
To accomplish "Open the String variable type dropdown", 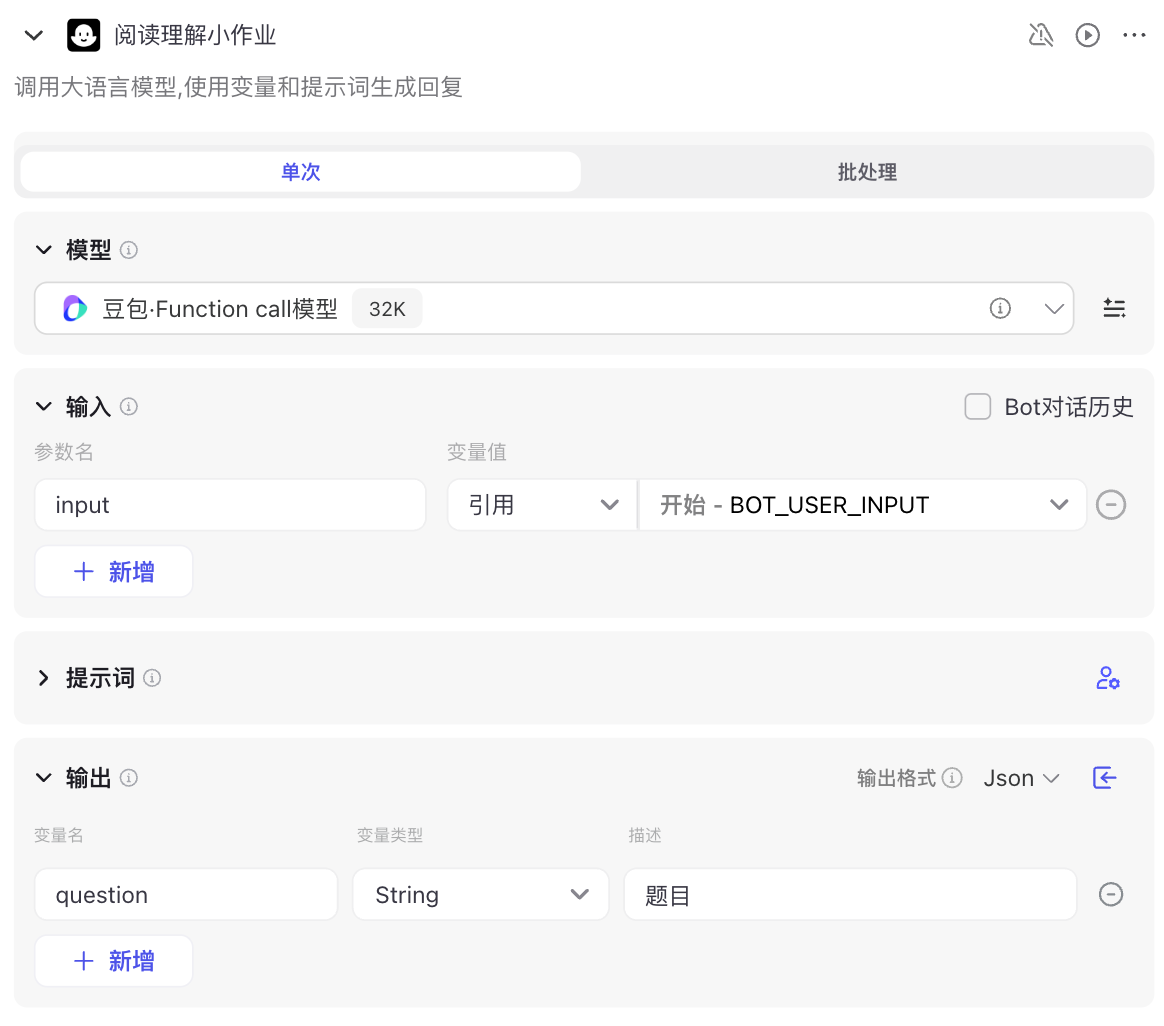I will [x=481, y=895].
